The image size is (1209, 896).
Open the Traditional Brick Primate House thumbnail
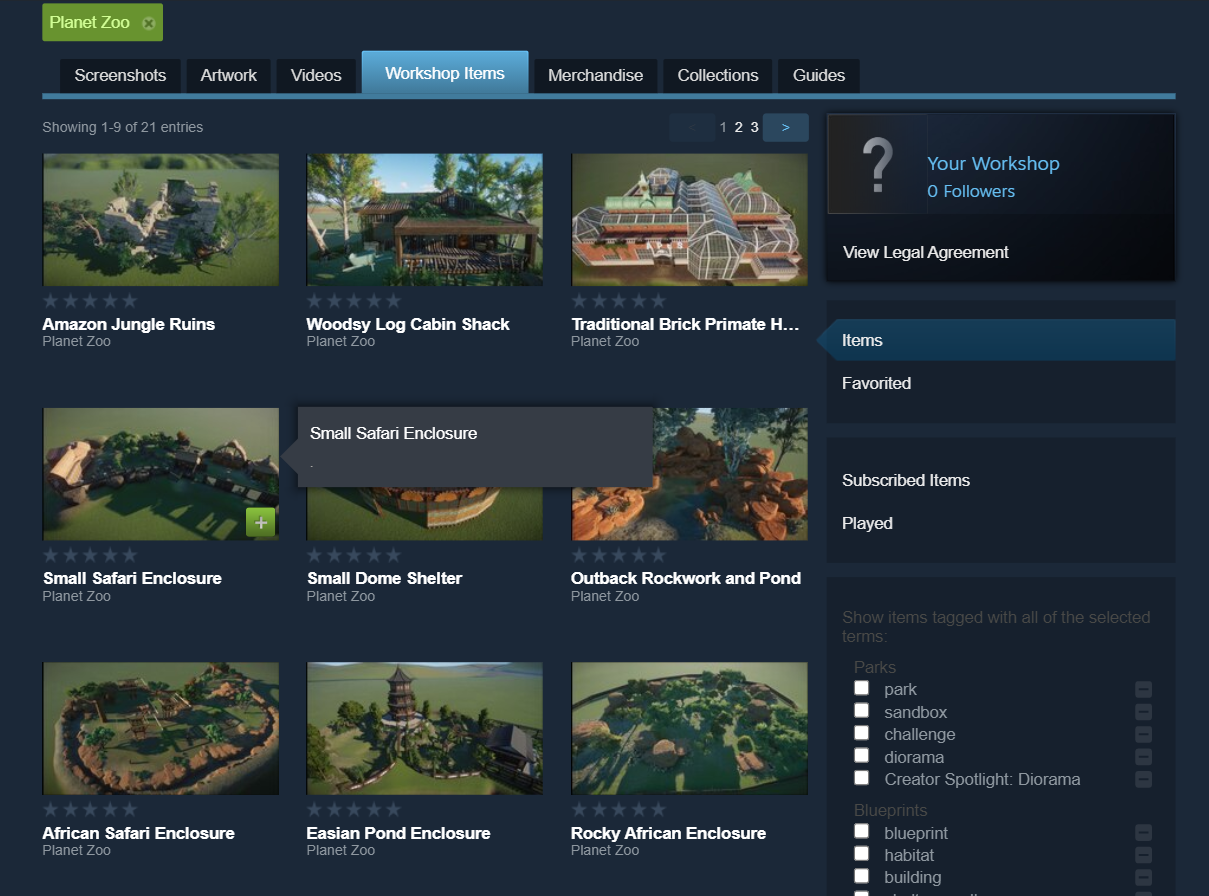pyautogui.click(x=689, y=220)
